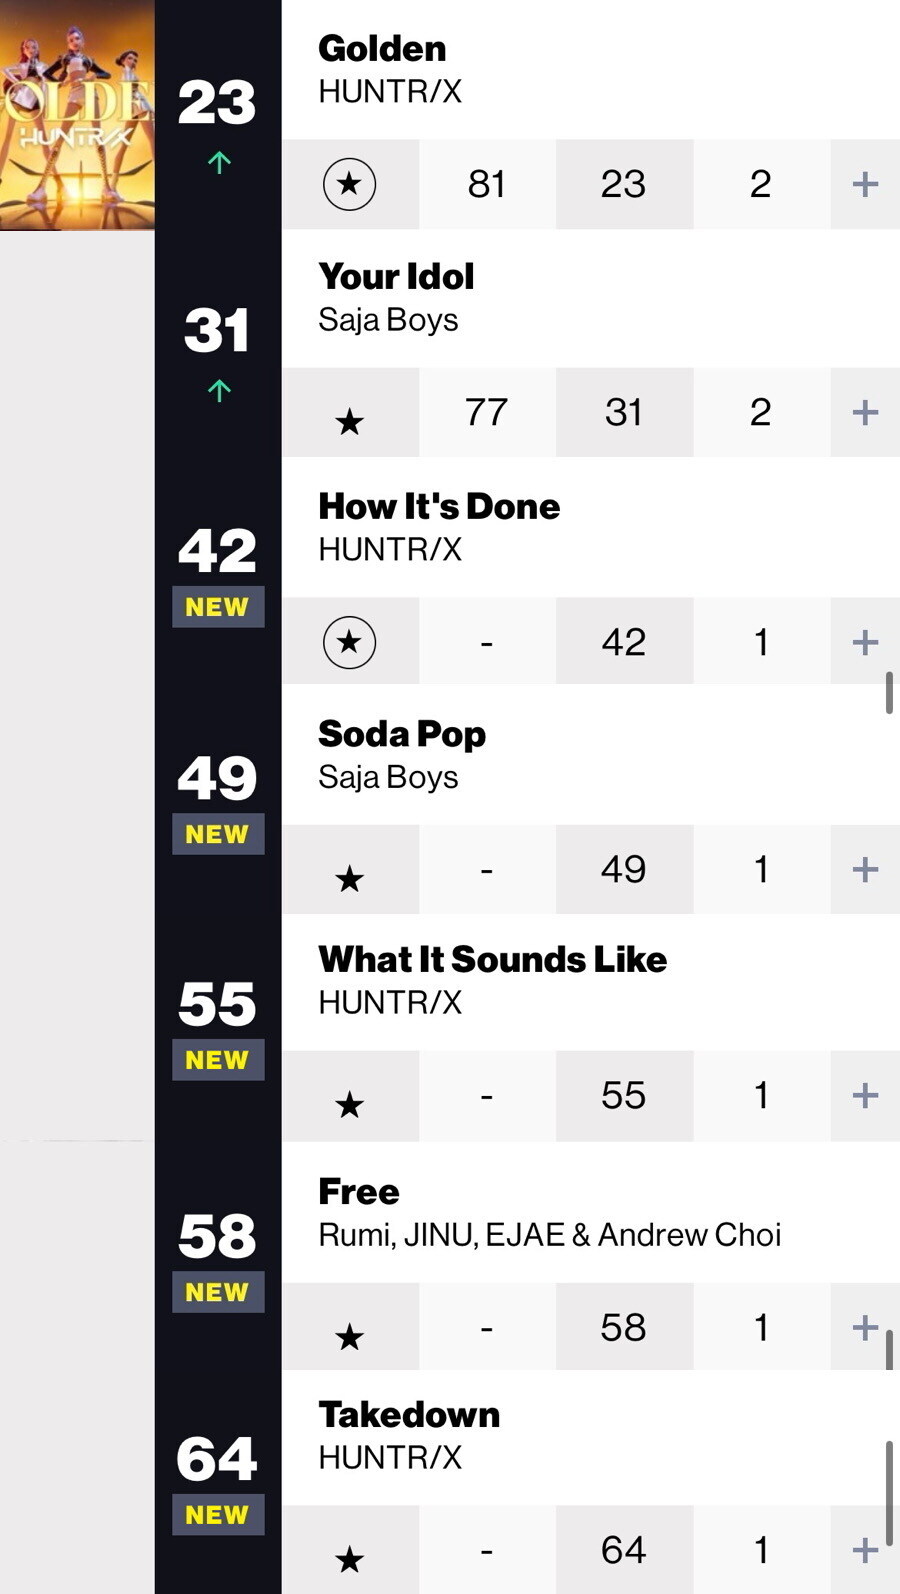900x1594 pixels.
Task: Click the star icon in Your Idol row
Action: pyautogui.click(x=349, y=422)
